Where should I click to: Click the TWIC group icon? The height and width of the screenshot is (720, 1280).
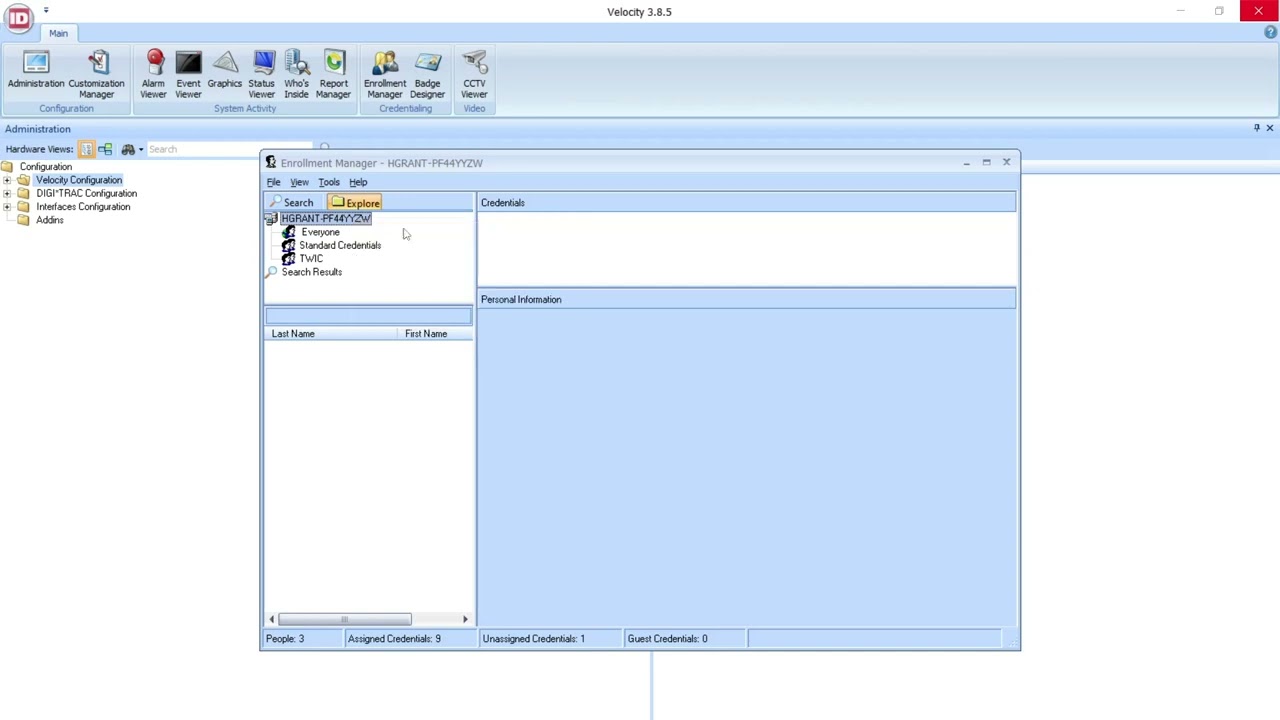[x=289, y=258]
